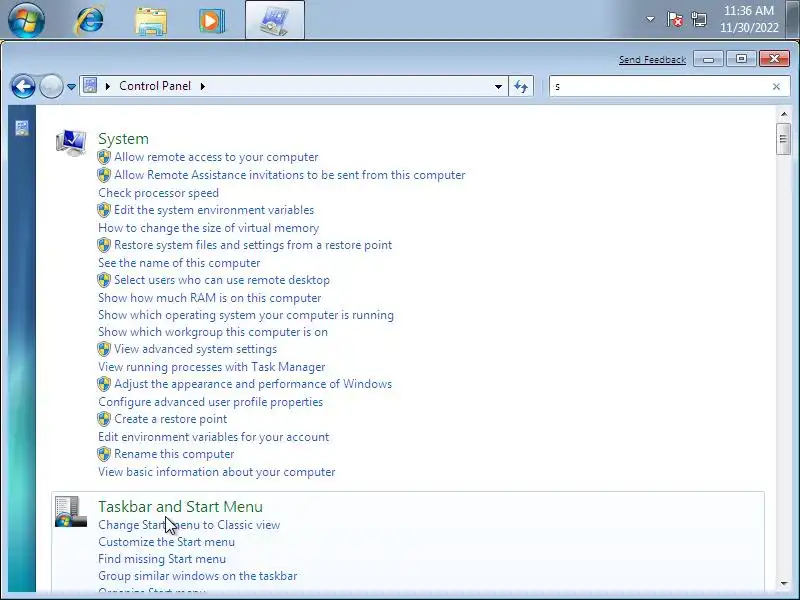Click shield icon by View advanced system settings
Screen dimensions: 800x600
(x=104, y=349)
